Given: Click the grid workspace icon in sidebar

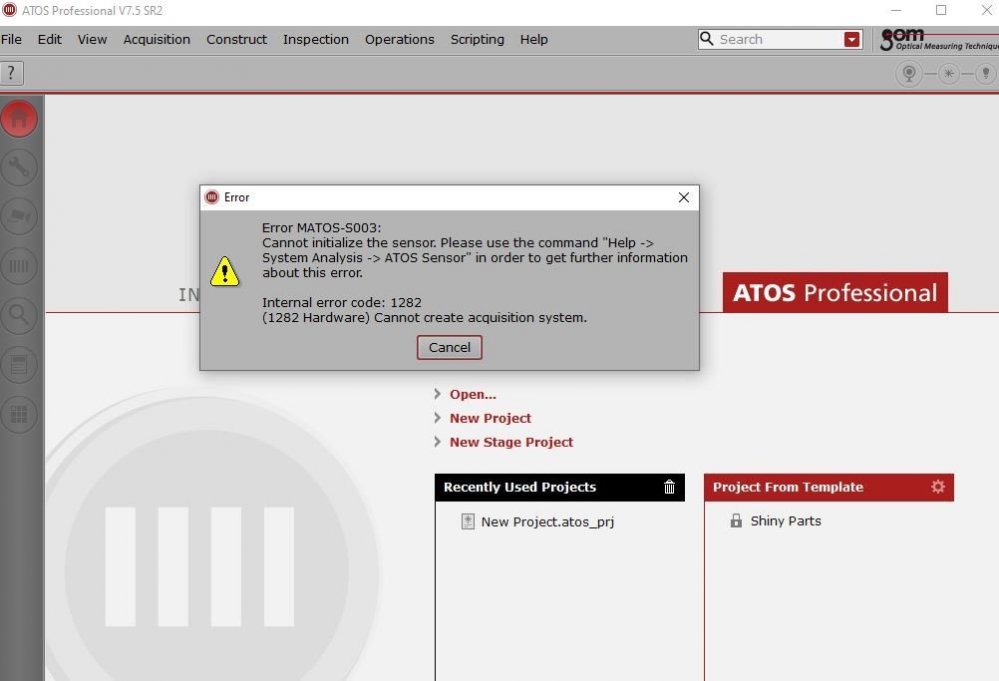Looking at the screenshot, I should click(x=19, y=414).
